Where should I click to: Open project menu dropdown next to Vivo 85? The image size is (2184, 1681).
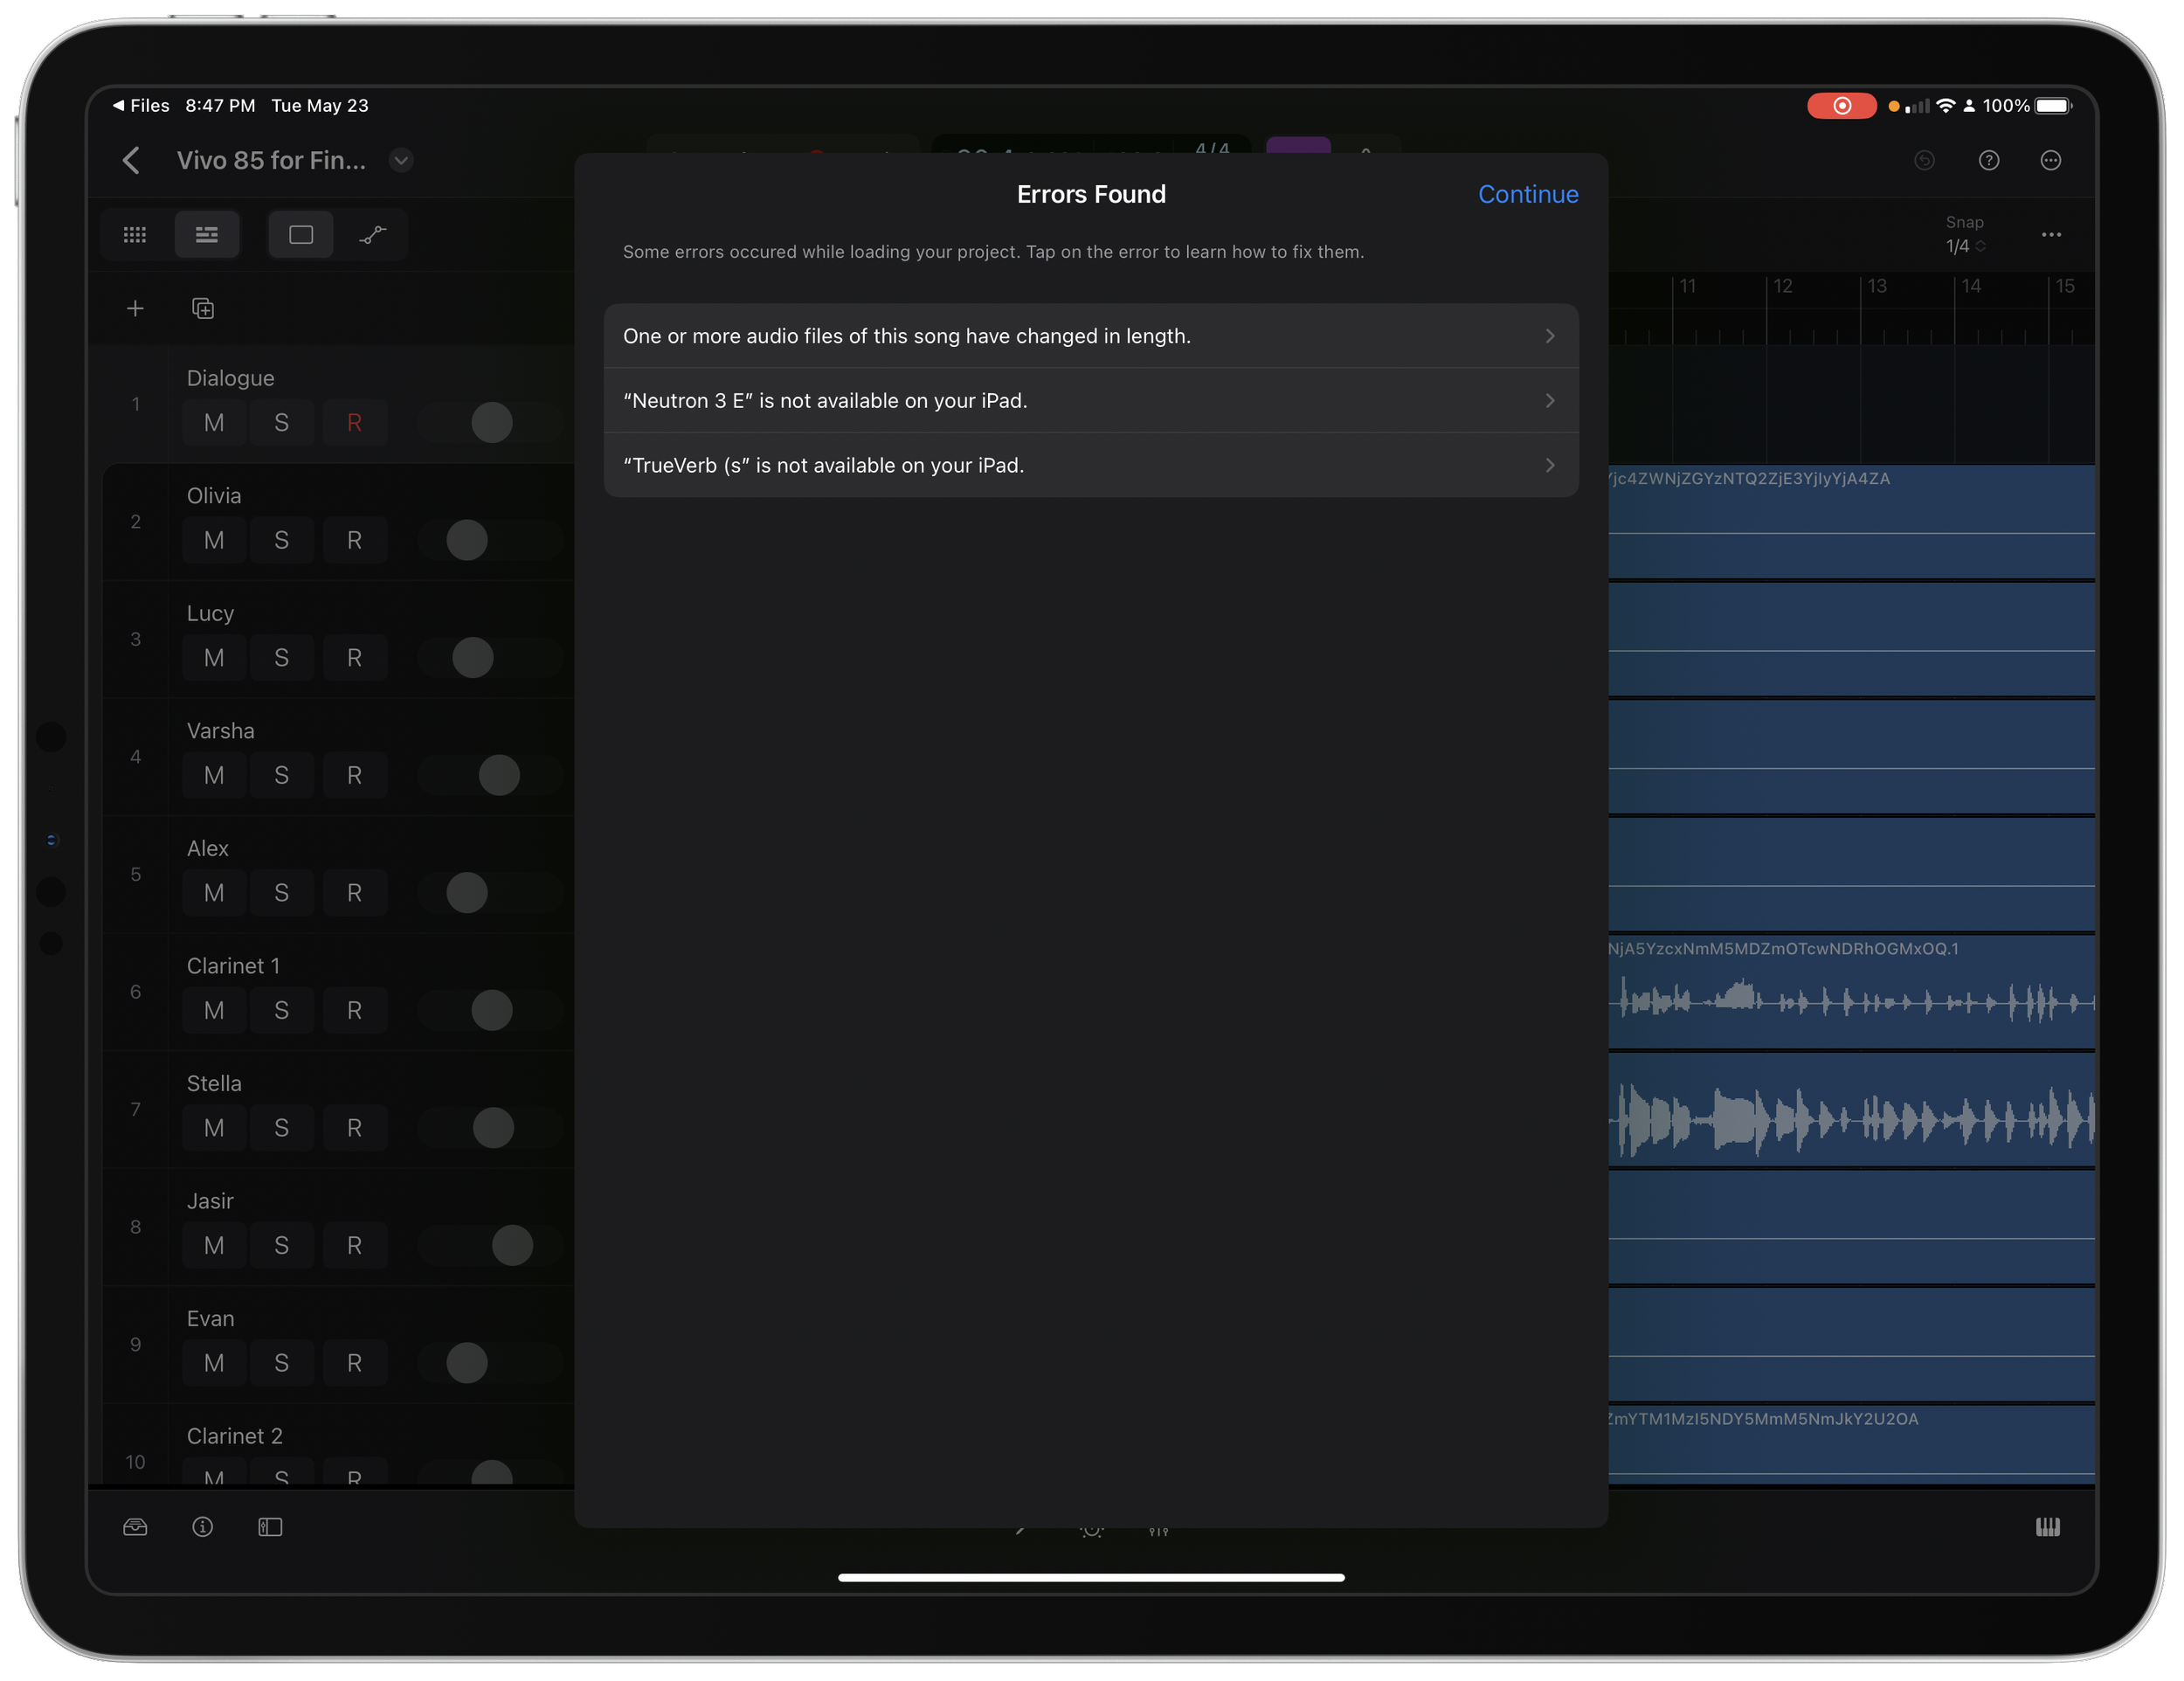pyautogui.click(x=401, y=160)
